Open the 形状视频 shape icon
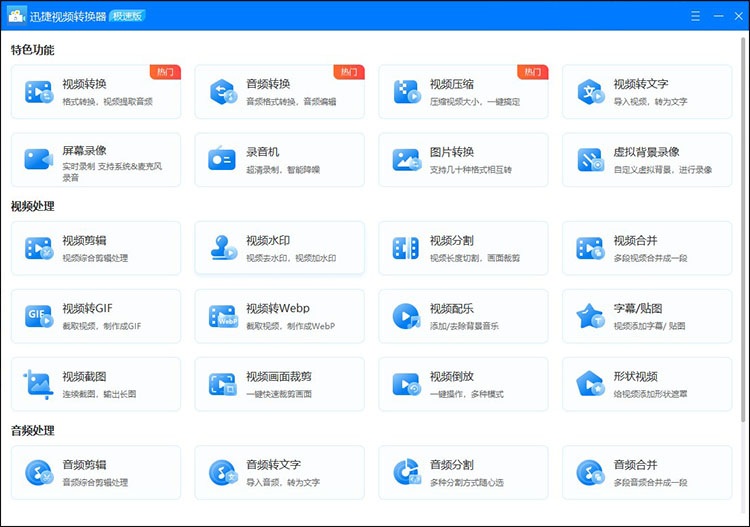The image size is (750, 527). [591, 384]
